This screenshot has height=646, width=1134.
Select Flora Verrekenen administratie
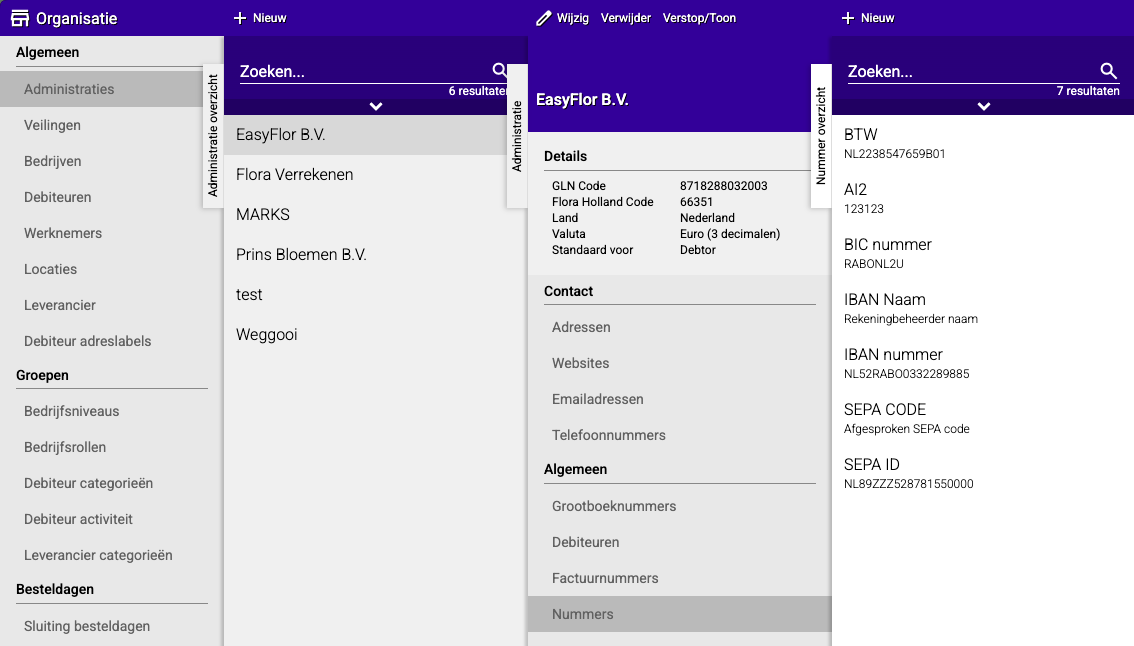pos(375,174)
